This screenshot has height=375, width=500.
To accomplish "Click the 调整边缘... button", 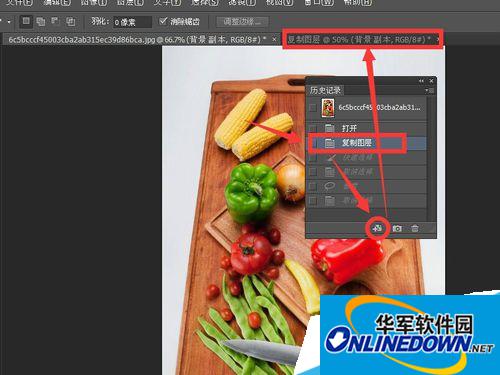I will (x=242, y=22).
